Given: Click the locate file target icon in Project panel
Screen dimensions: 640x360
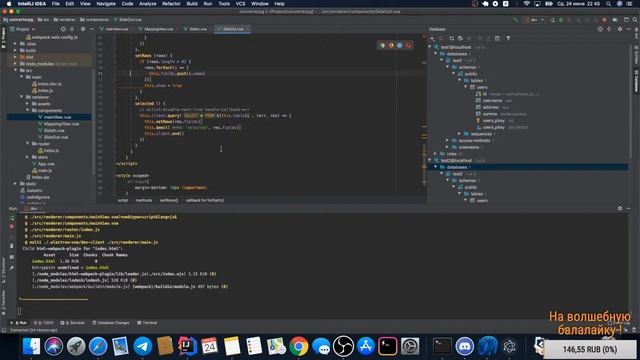Looking at the screenshot, I should click(x=63, y=29).
